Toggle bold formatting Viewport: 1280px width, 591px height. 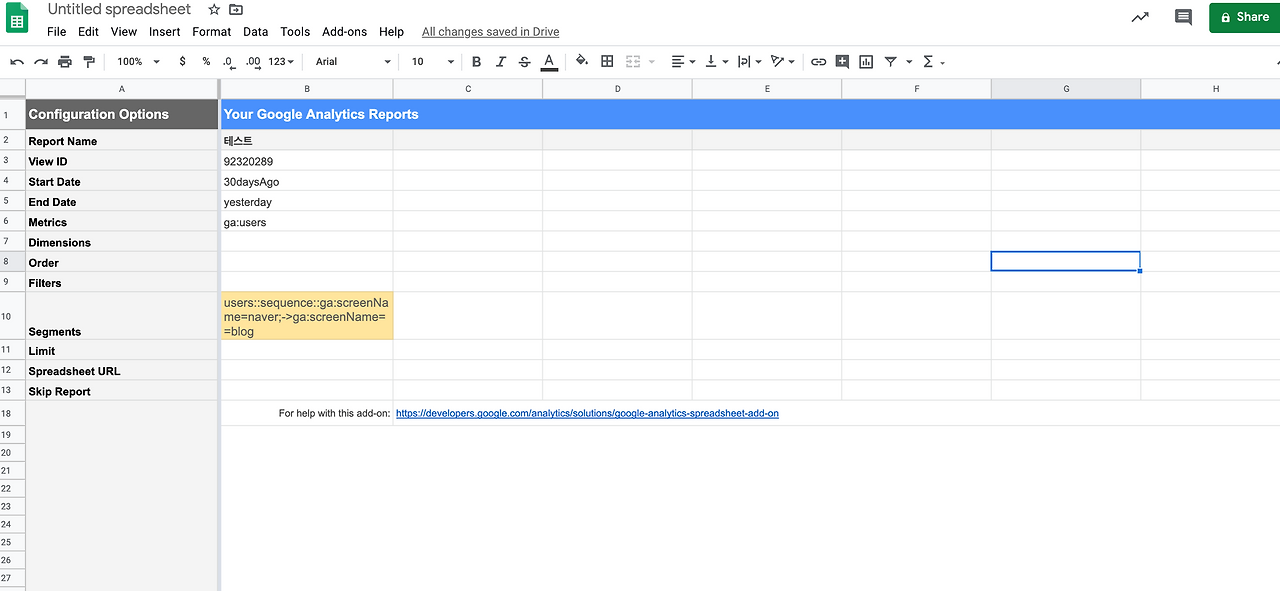tap(476, 62)
